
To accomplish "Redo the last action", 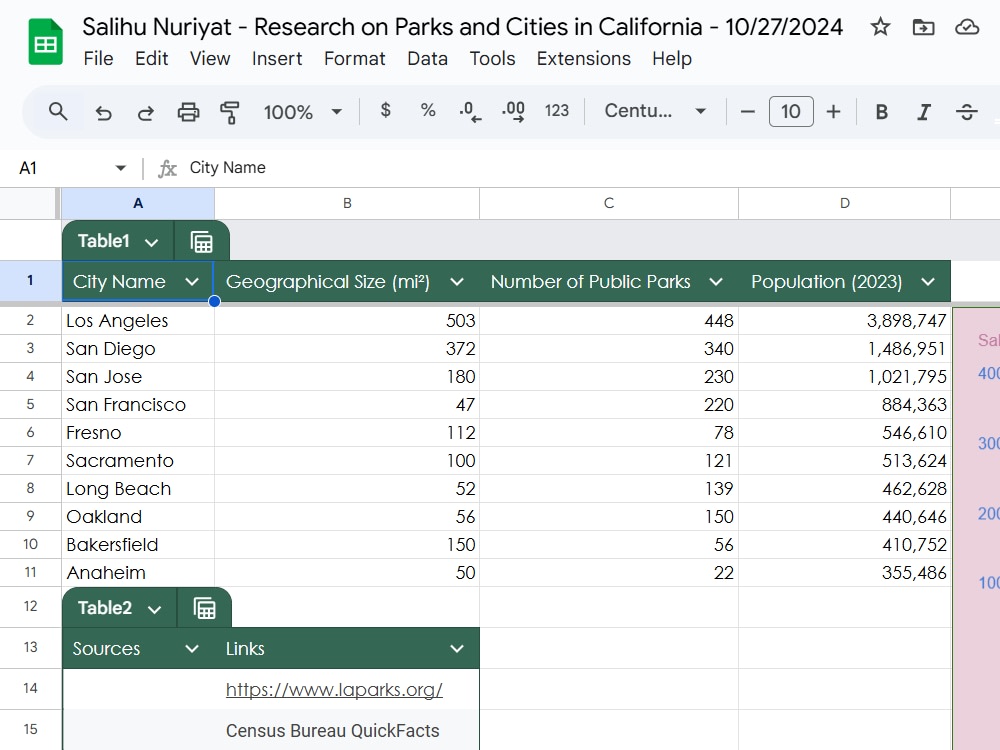I will [x=145, y=113].
